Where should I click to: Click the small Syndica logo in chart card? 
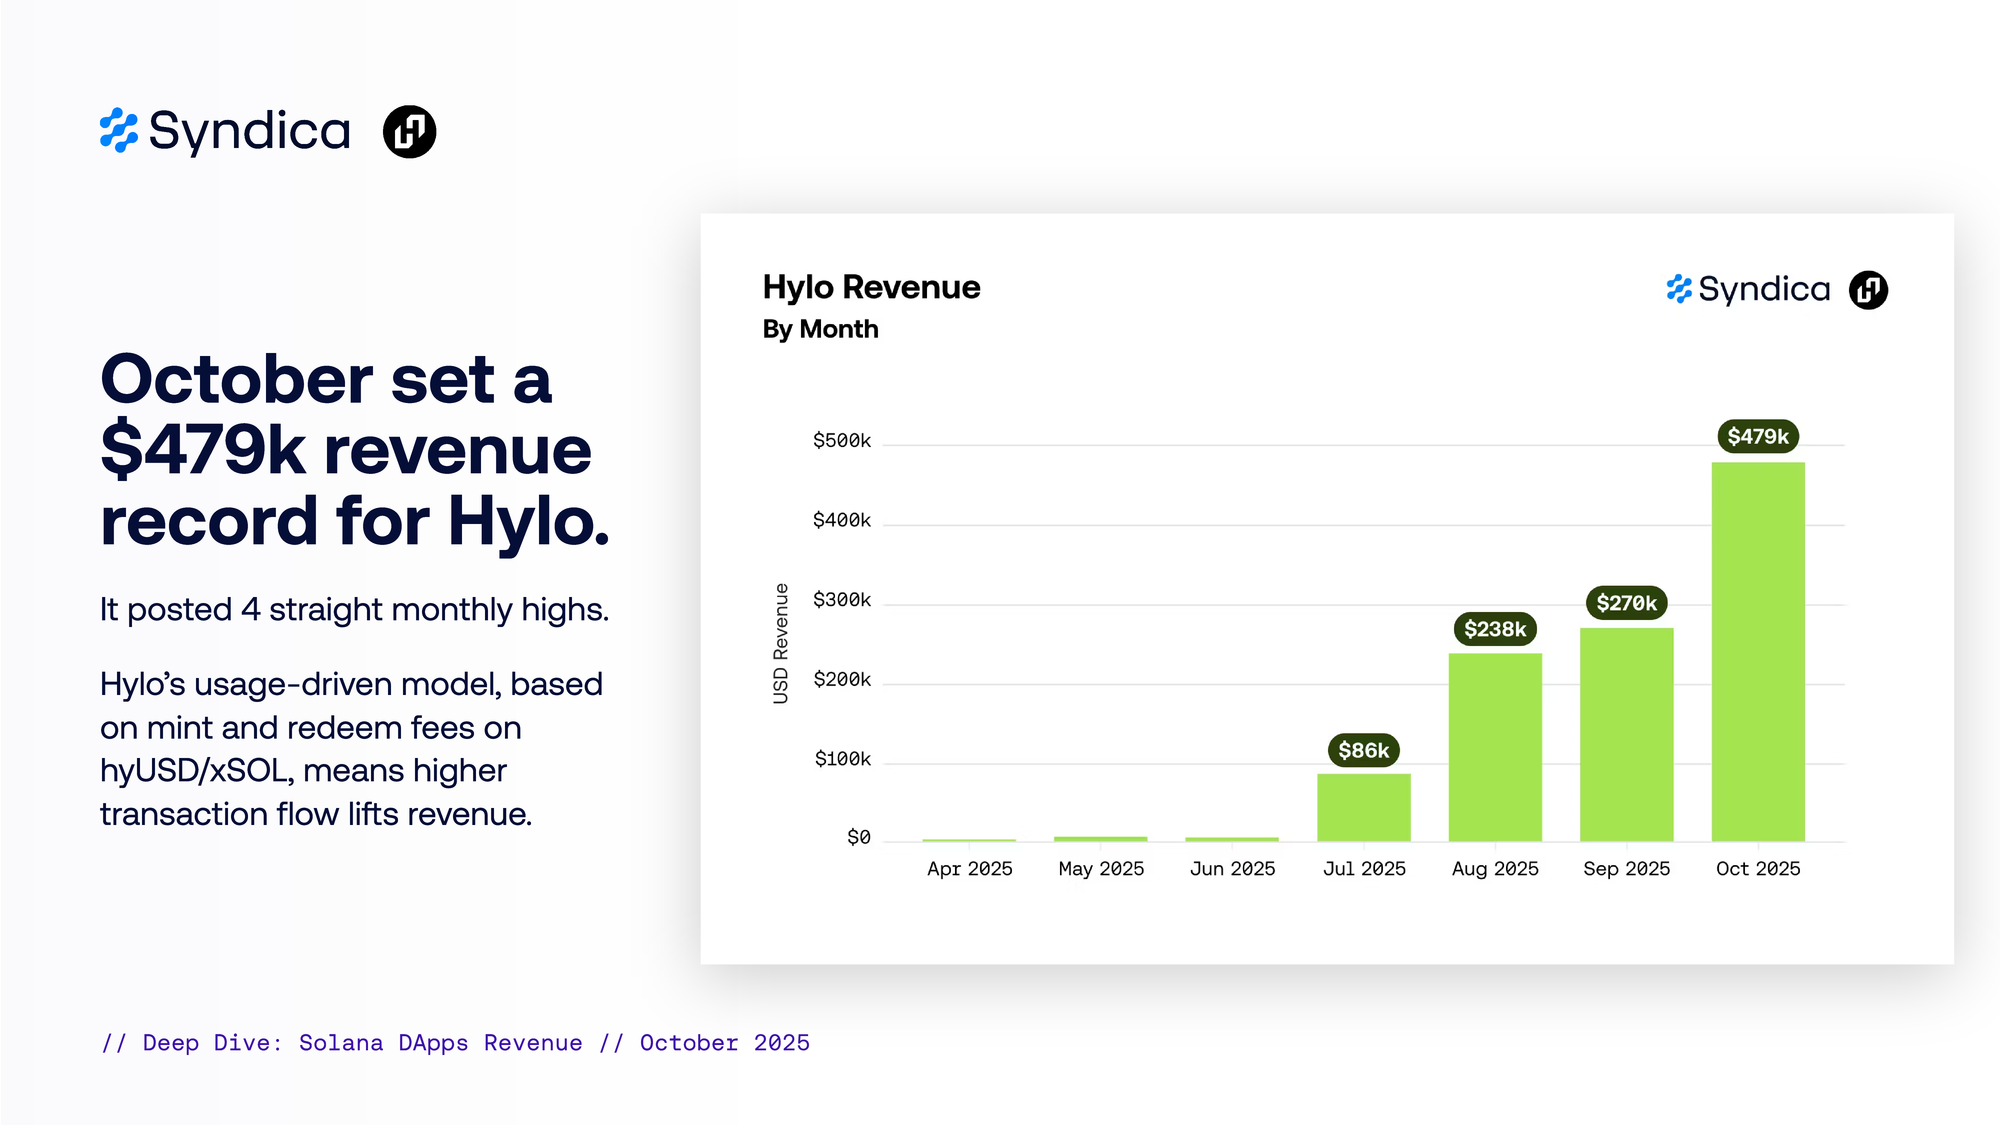coord(1747,290)
